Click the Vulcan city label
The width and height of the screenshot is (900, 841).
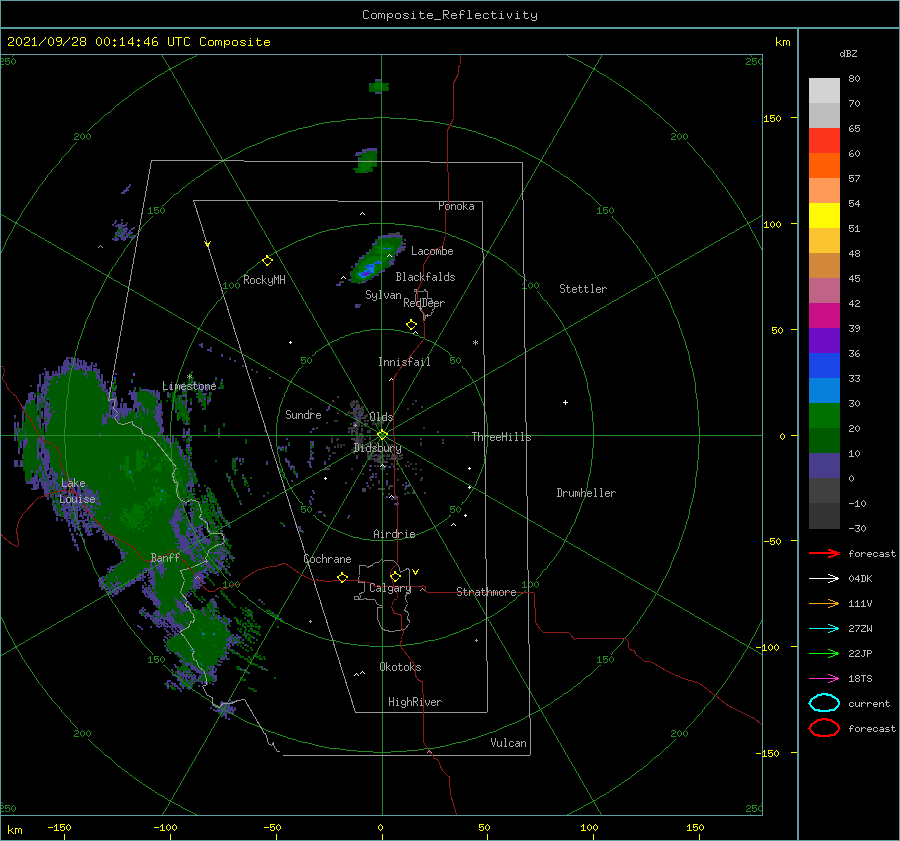tap(509, 743)
